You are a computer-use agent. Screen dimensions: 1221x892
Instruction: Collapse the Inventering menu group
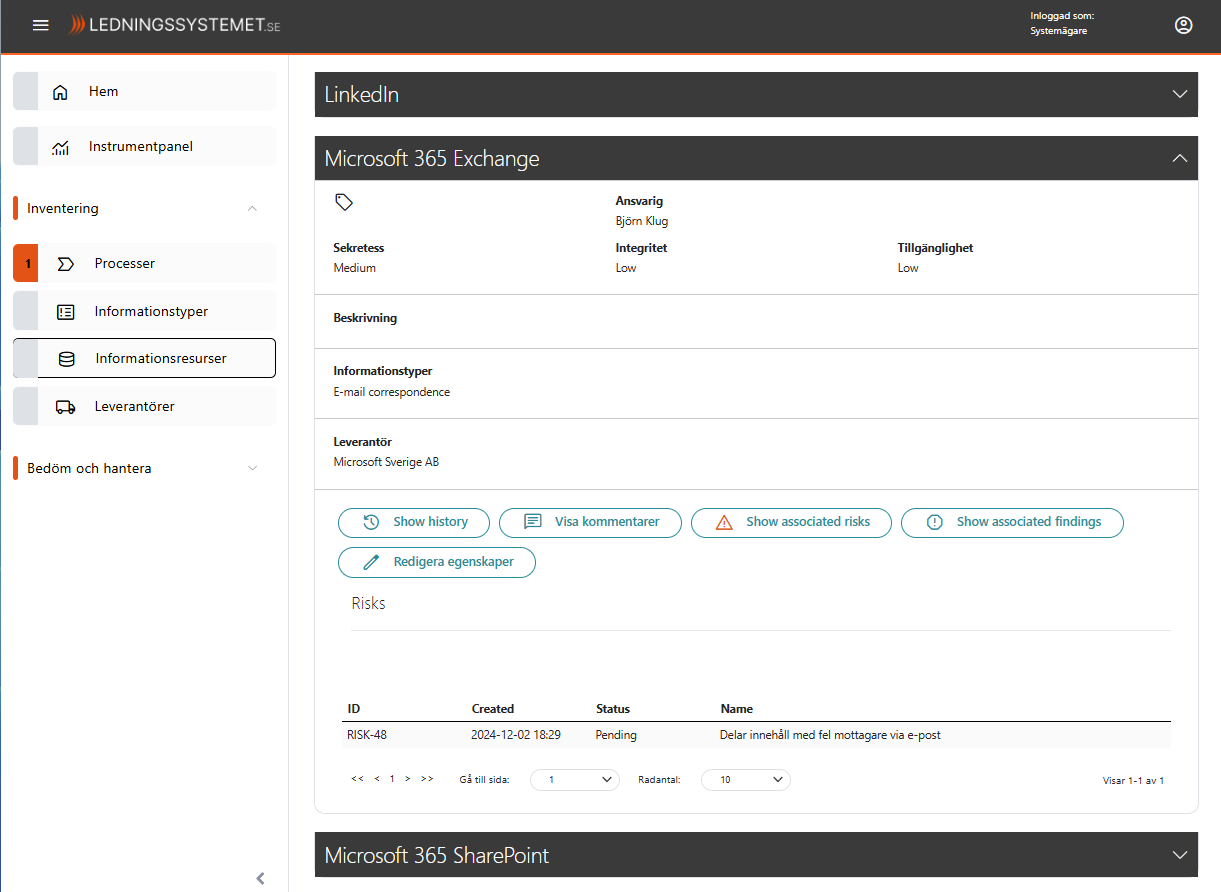tap(252, 208)
